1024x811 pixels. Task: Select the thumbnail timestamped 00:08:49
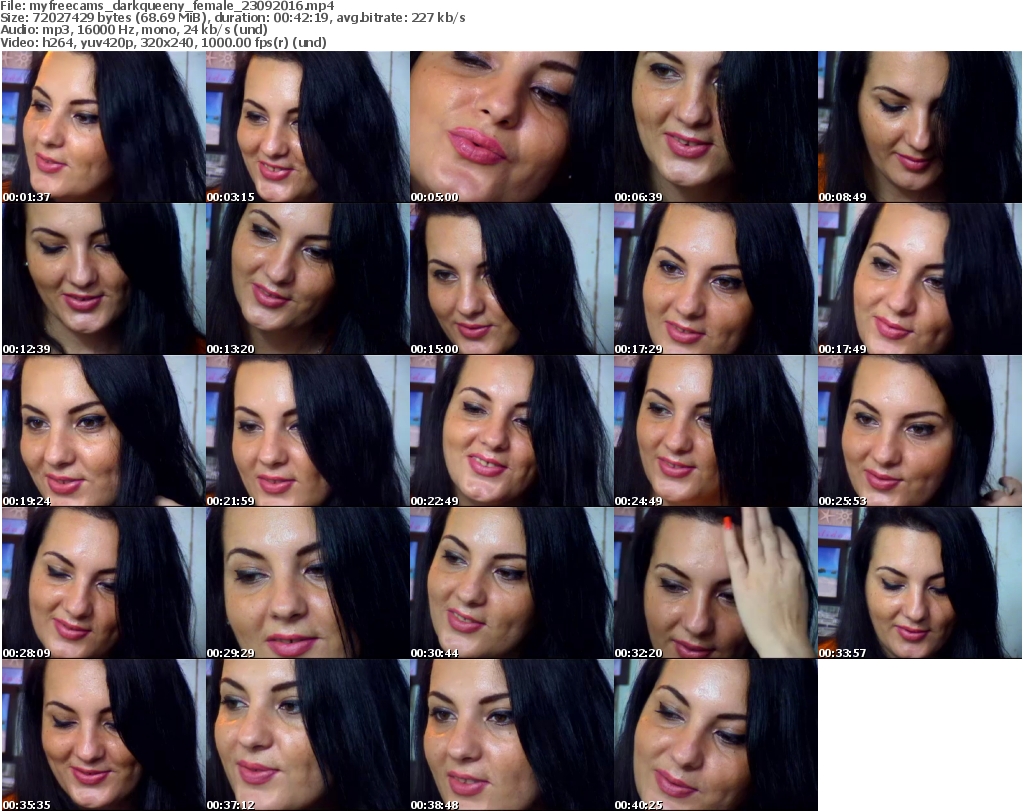click(920, 127)
